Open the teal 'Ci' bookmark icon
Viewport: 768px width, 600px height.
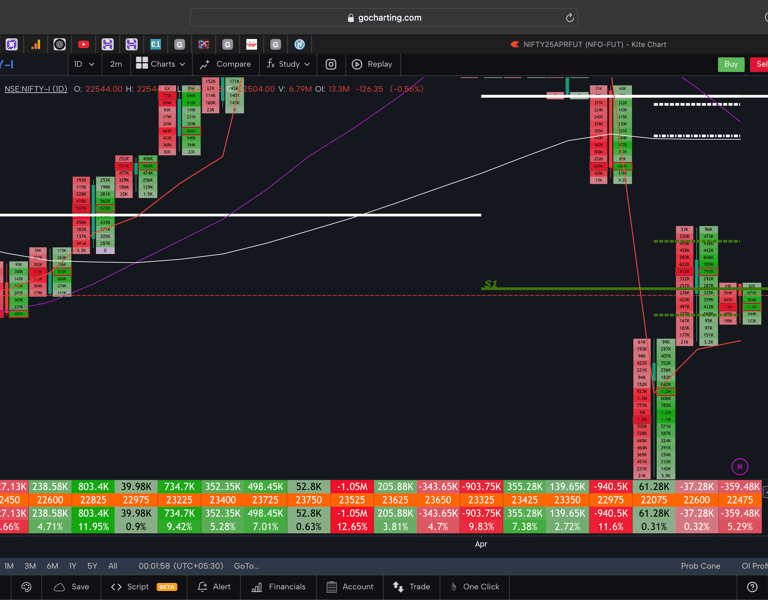pyautogui.click(x=155, y=45)
